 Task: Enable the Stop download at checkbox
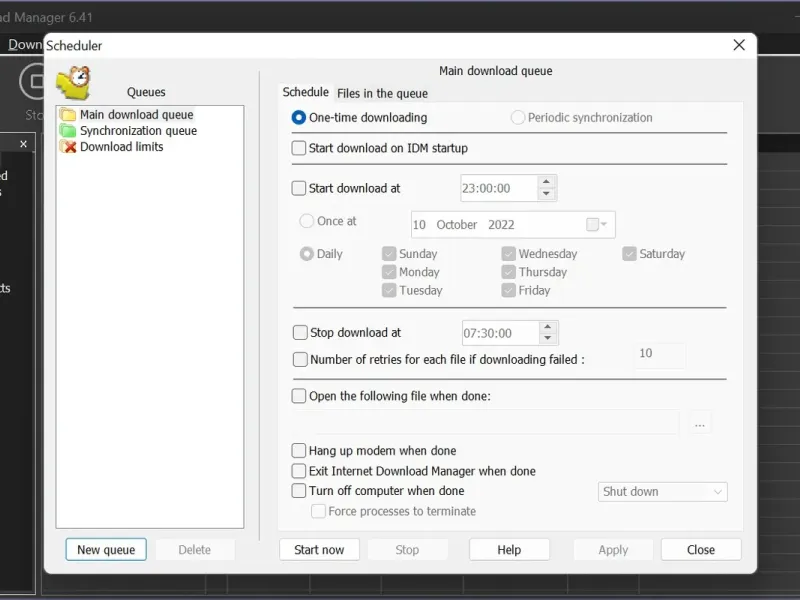(x=300, y=333)
